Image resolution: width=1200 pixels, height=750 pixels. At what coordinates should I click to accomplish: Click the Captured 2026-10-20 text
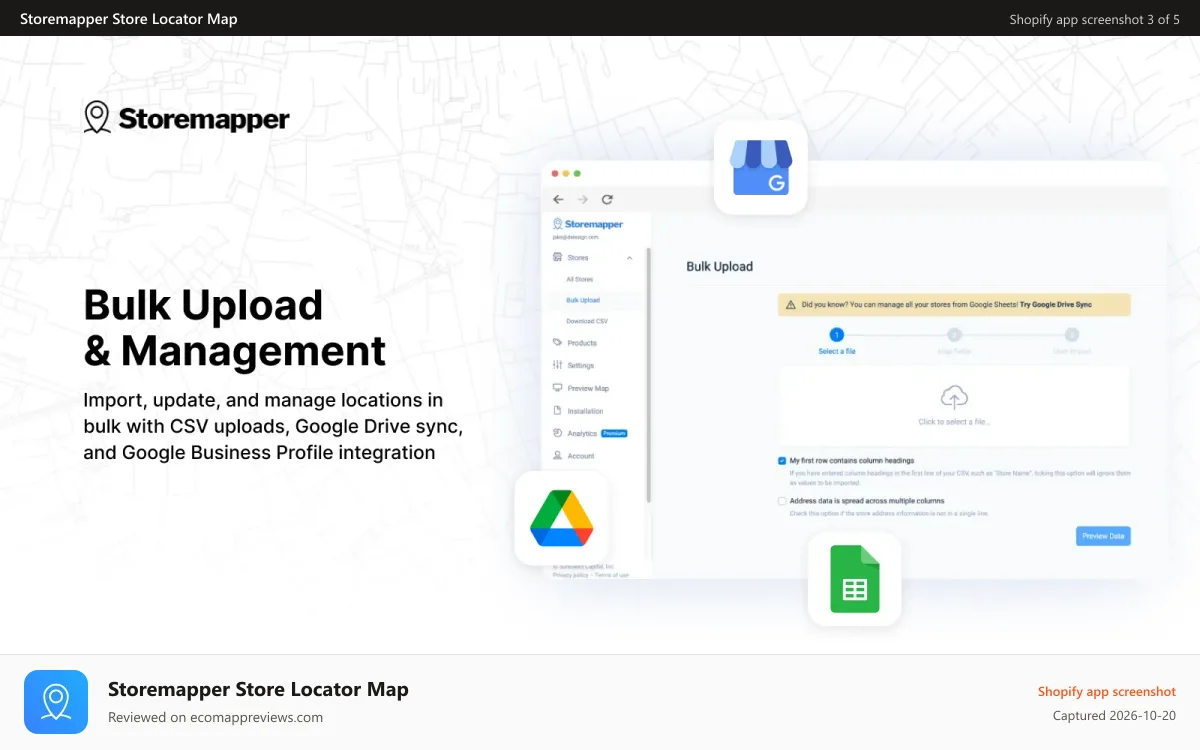[x=1114, y=716]
